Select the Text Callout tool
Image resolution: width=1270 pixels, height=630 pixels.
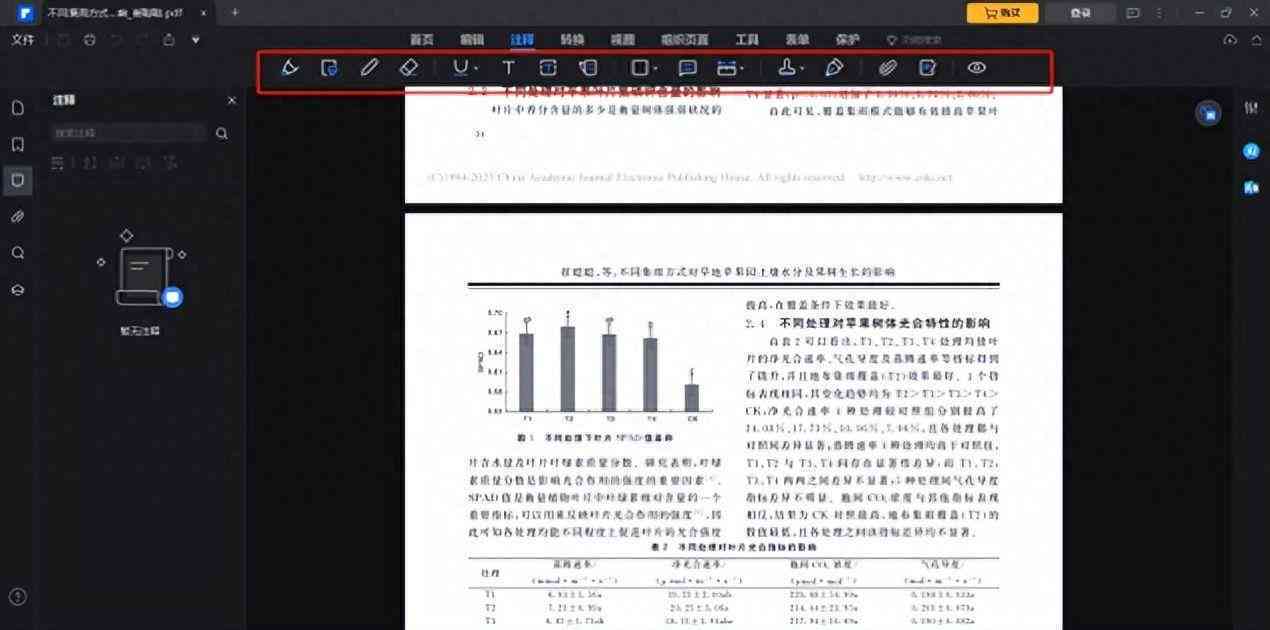click(588, 68)
